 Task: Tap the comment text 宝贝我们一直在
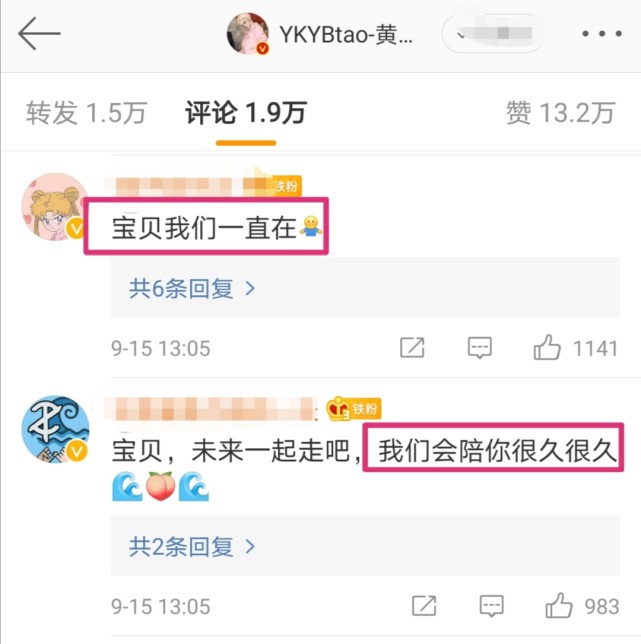(x=204, y=228)
